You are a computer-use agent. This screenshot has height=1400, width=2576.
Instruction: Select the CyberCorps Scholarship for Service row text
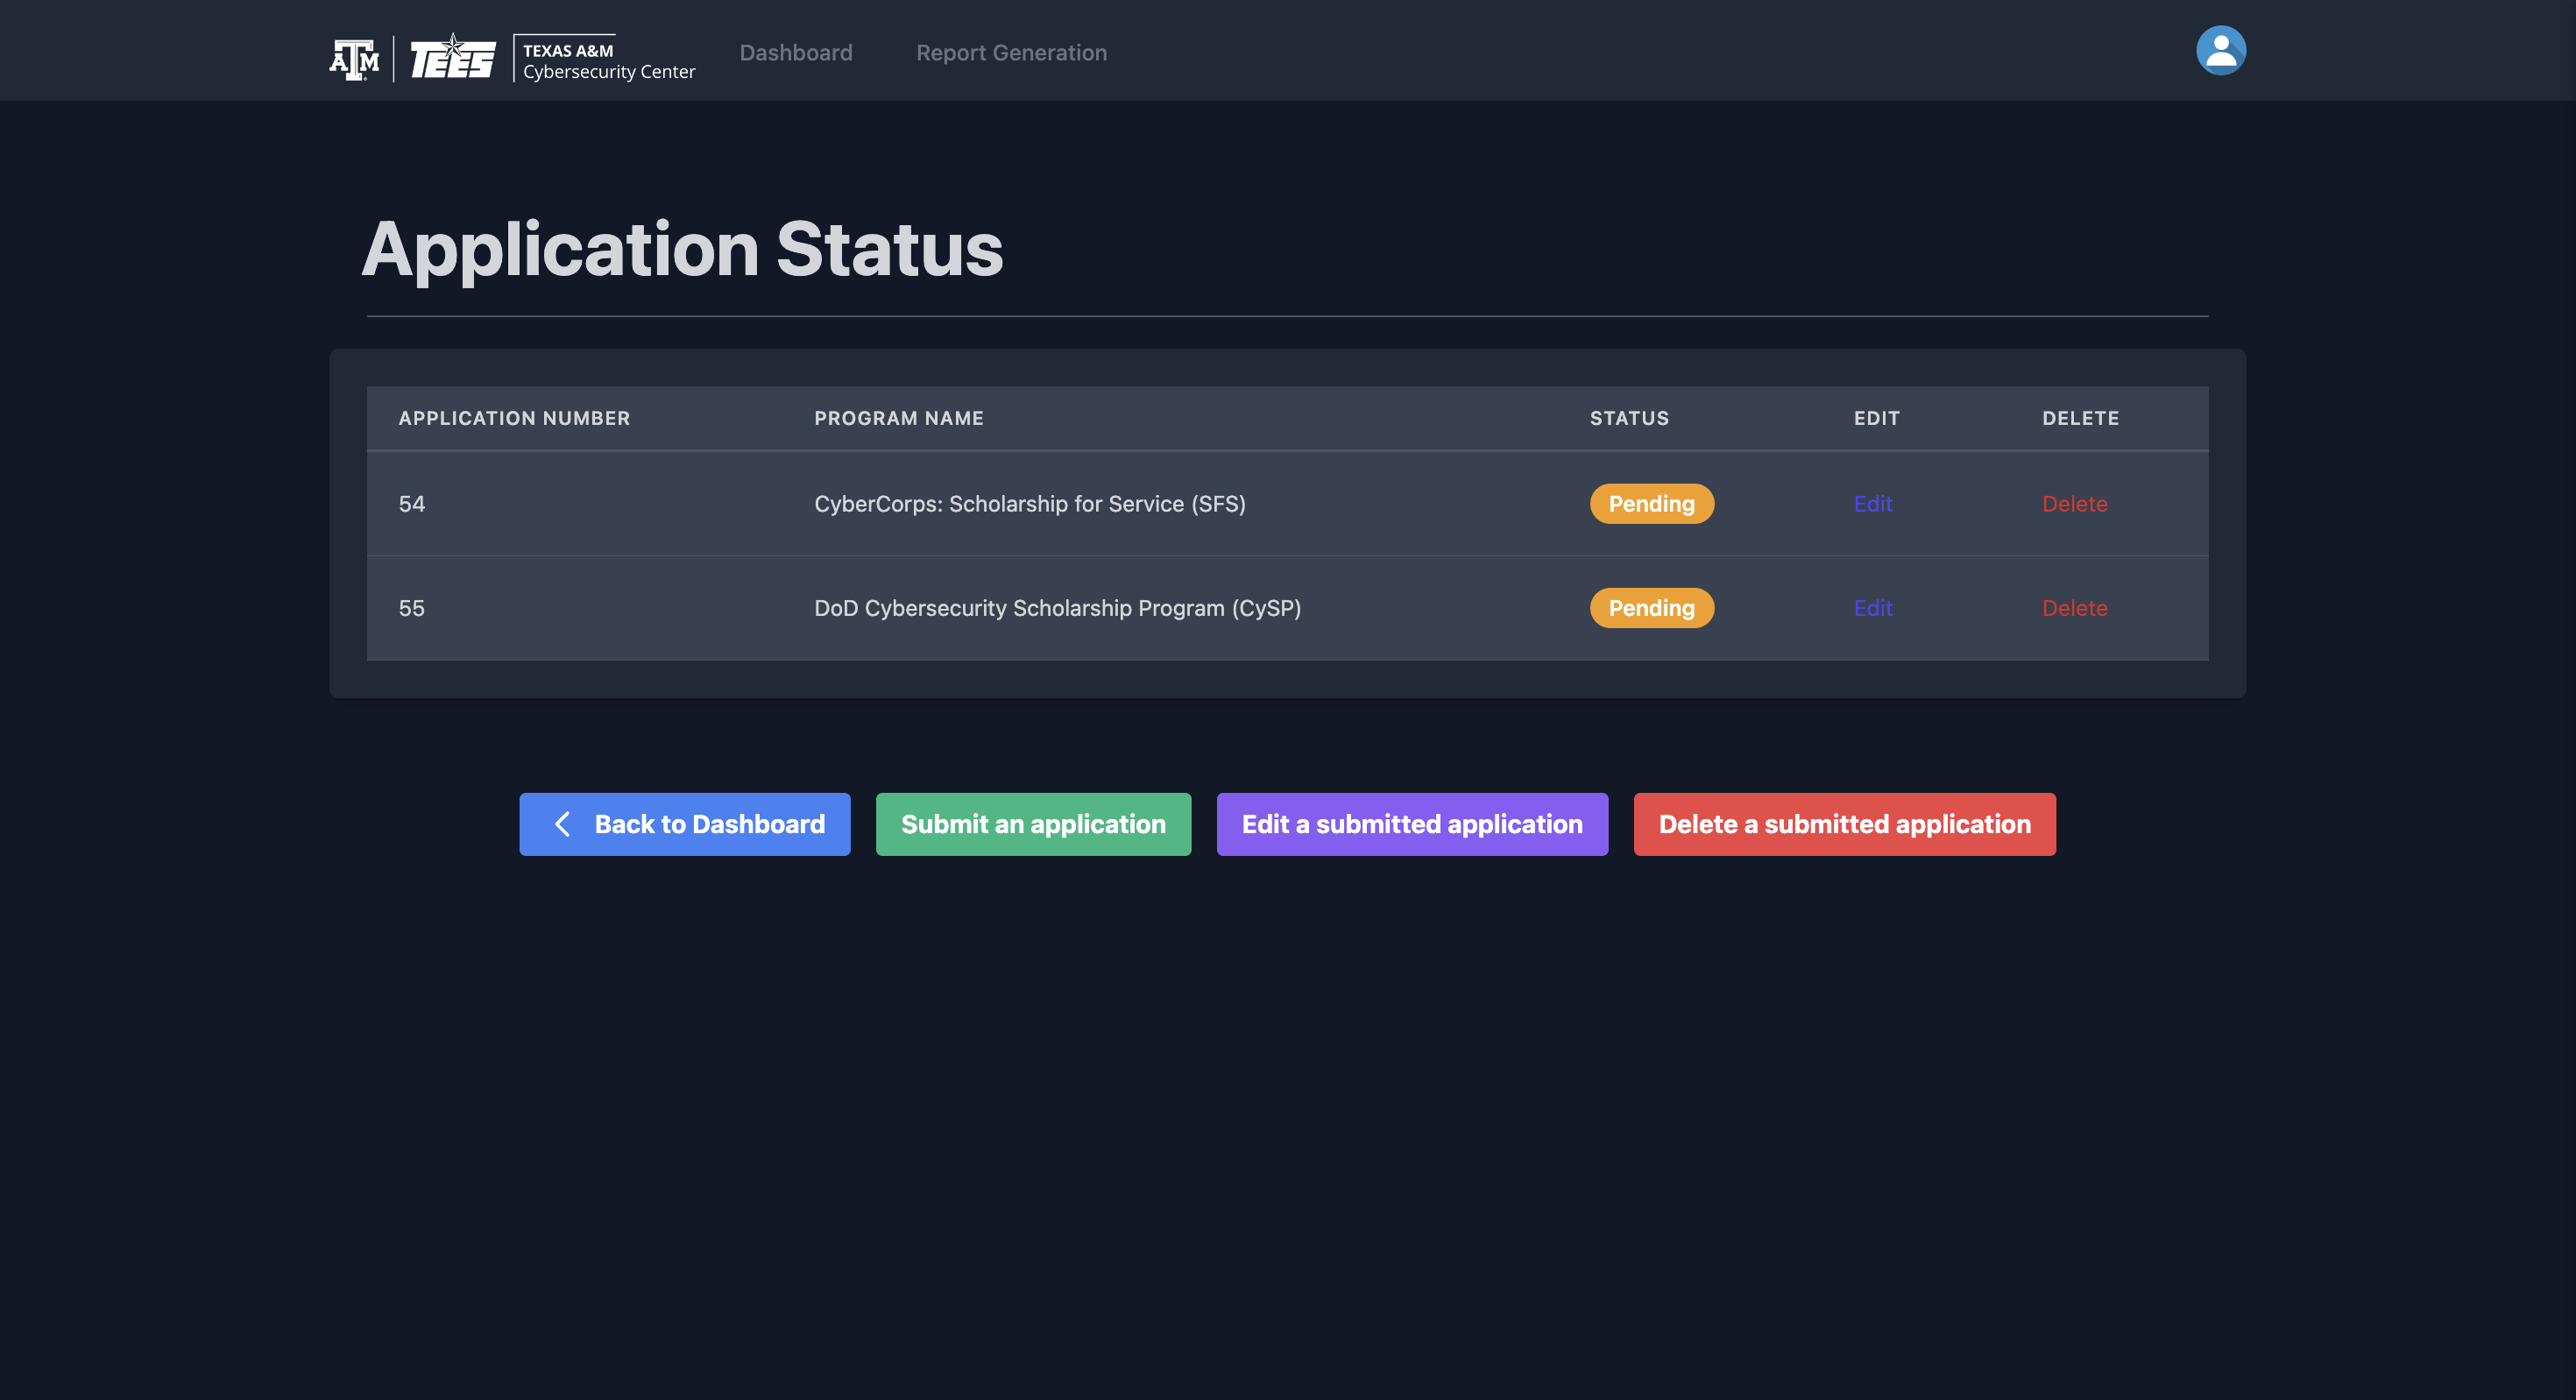coord(1029,504)
